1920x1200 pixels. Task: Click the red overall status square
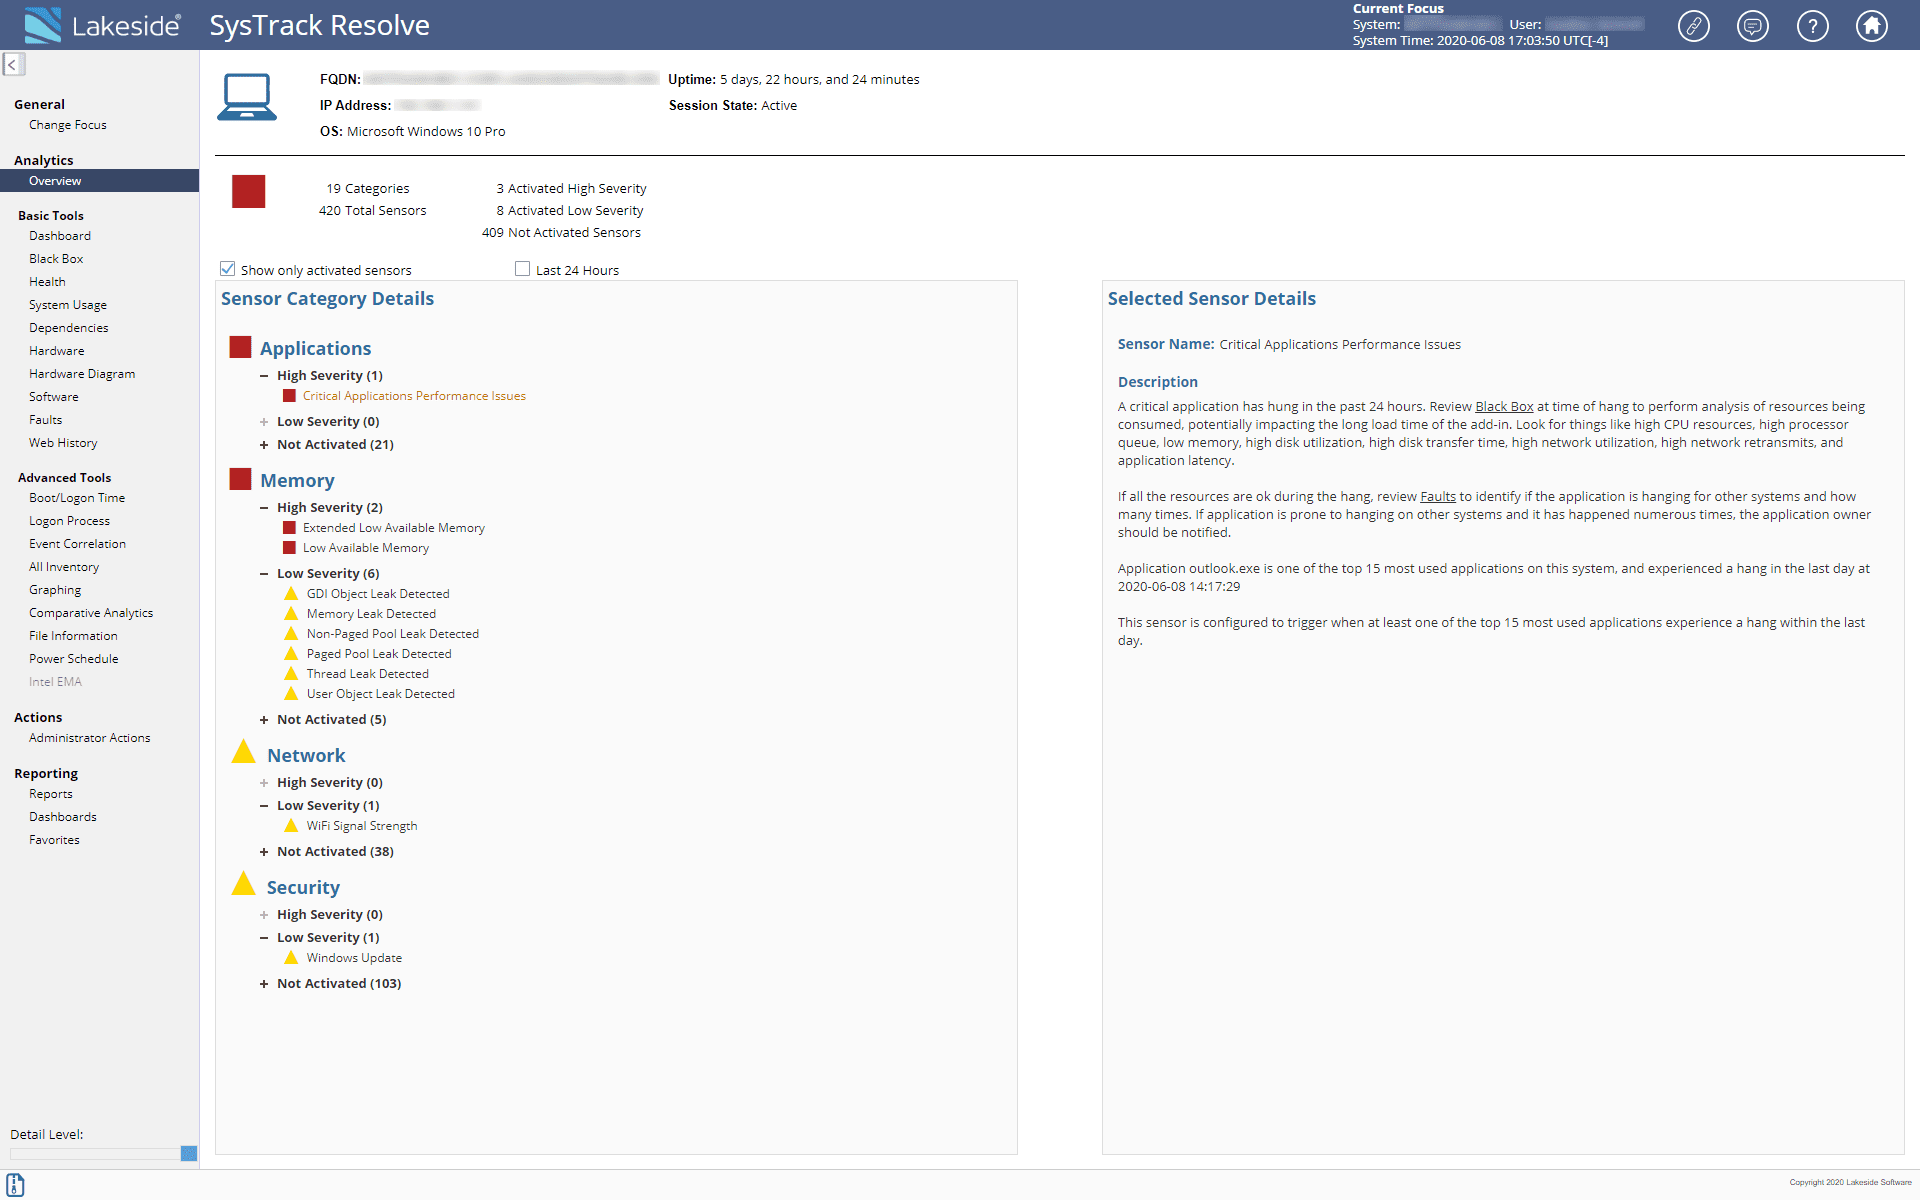tap(248, 191)
